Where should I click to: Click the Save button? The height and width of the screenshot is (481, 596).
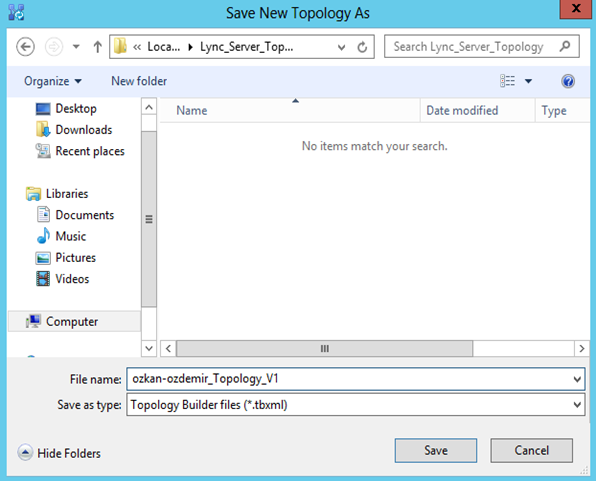coord(436,451)
